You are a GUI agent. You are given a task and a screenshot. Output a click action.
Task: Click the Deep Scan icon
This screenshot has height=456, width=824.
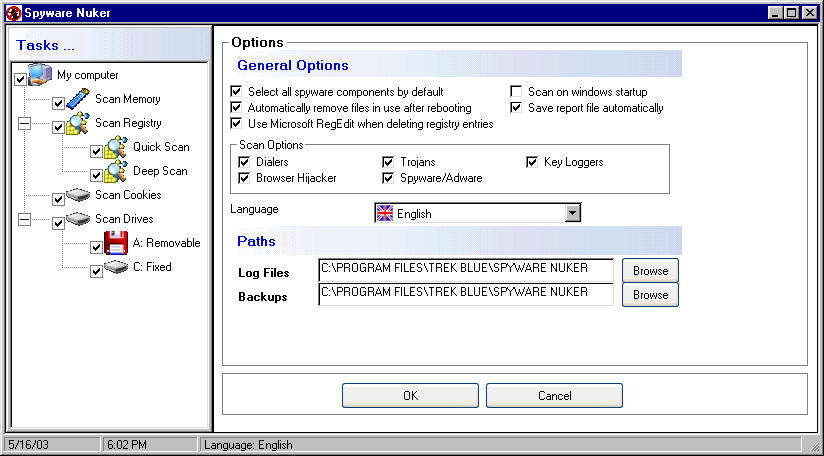116,171
